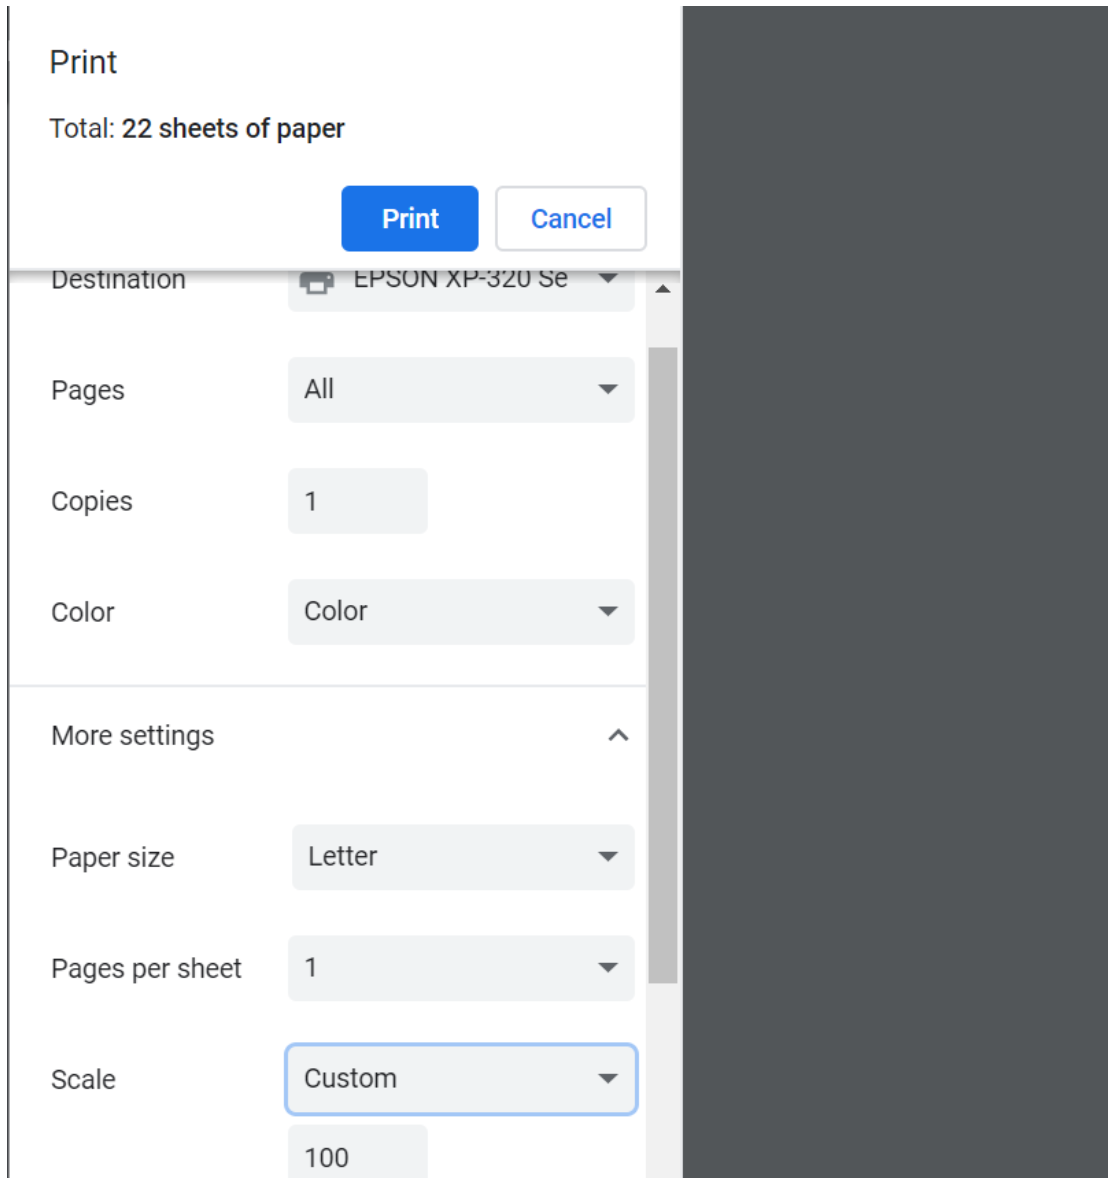
Task: Open the Scale Custom dropdown
Action: [x=461, y=1079]
